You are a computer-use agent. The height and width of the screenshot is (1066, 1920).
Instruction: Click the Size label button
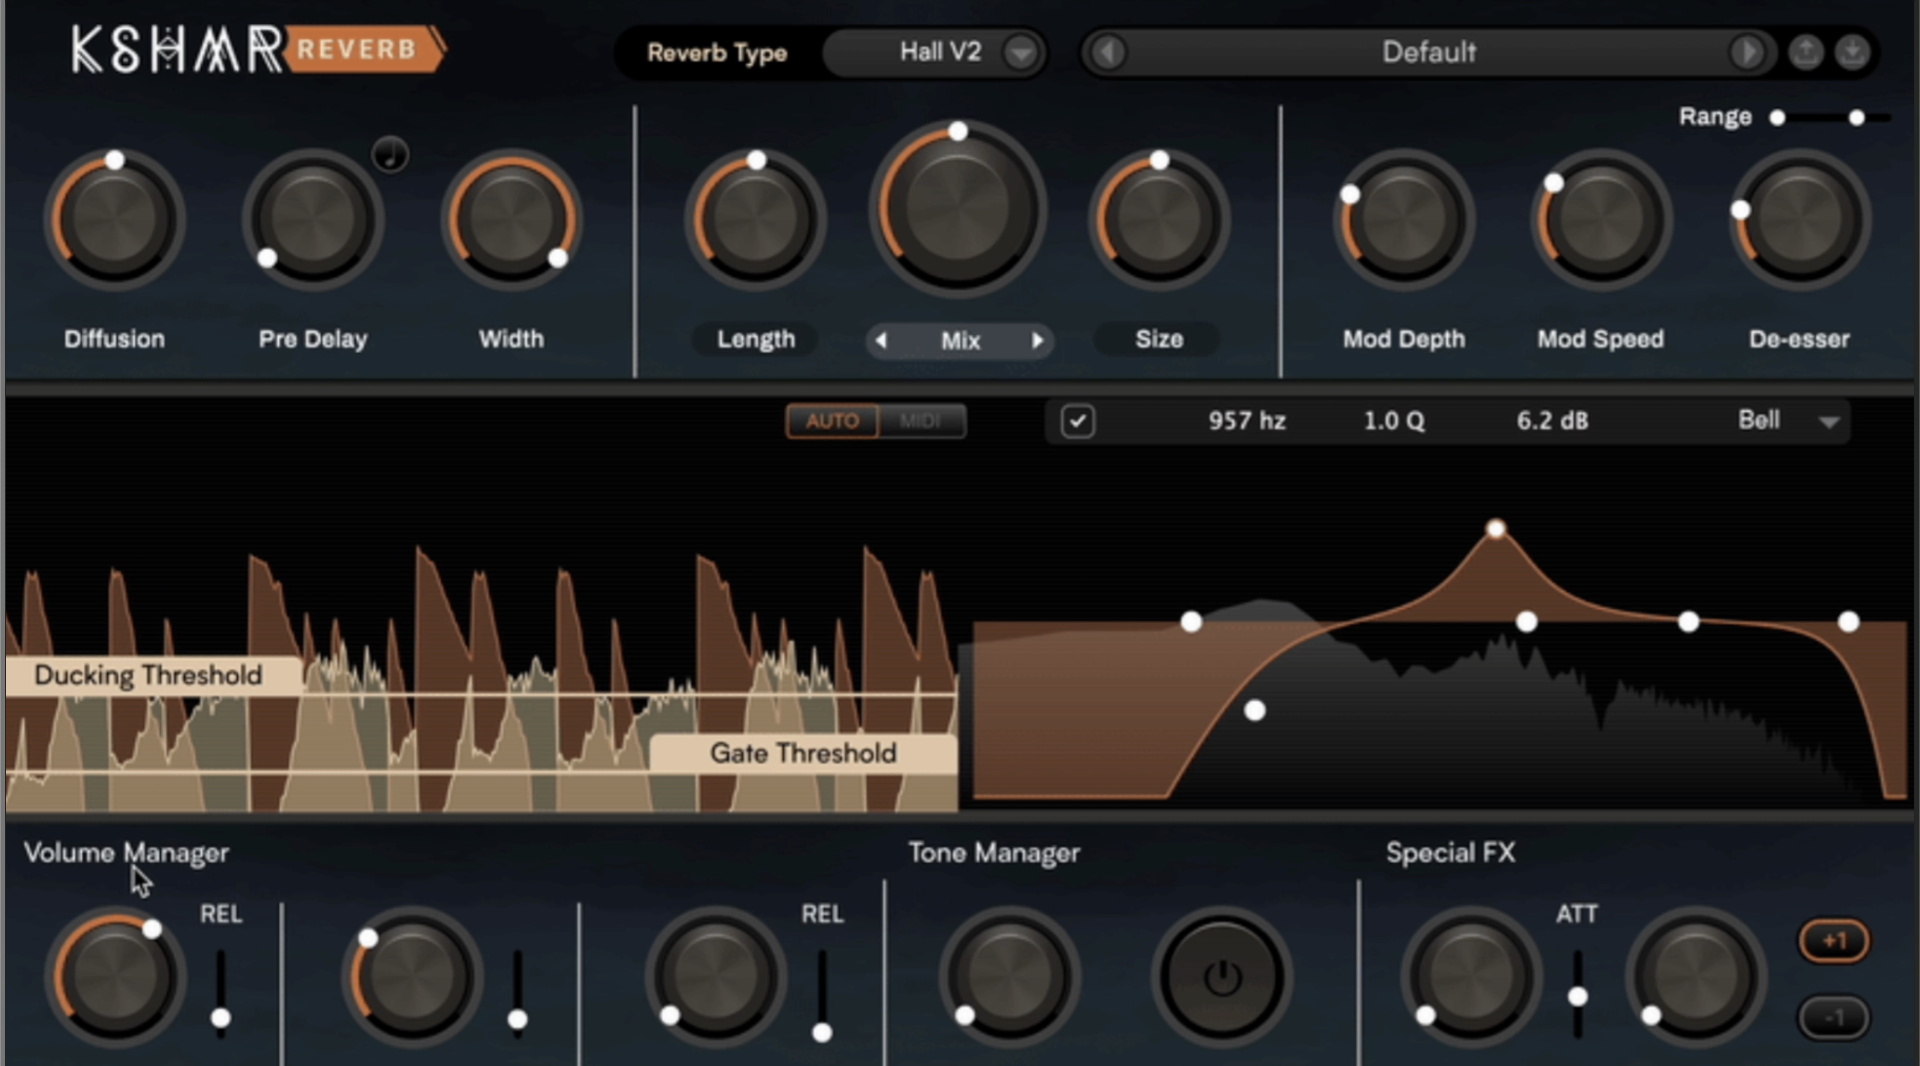1159,340
